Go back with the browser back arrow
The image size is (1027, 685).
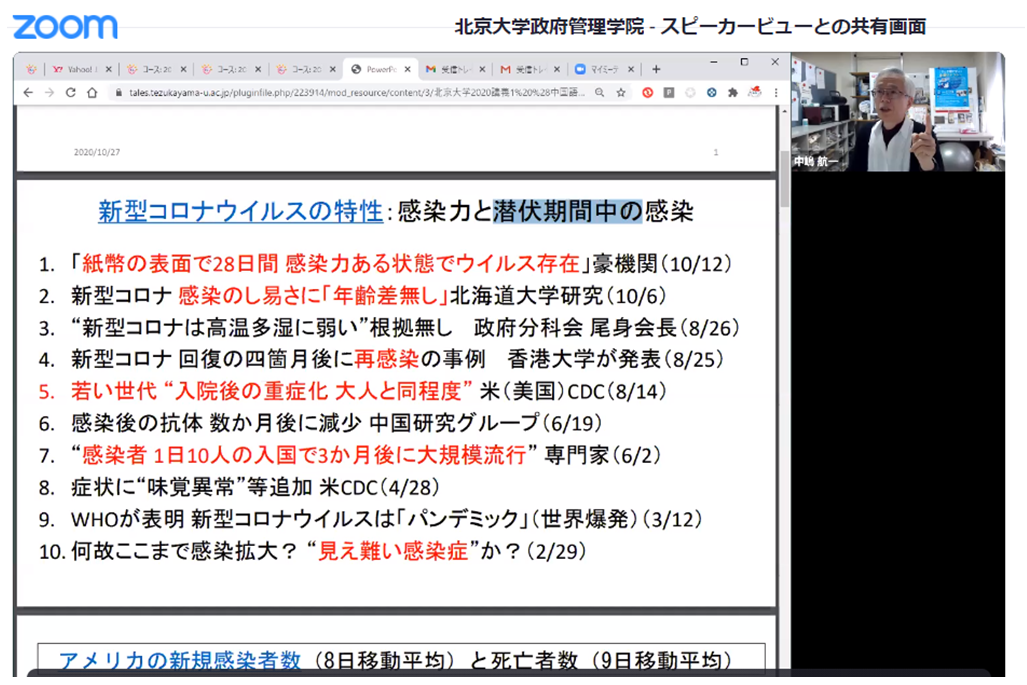[28, 92]
